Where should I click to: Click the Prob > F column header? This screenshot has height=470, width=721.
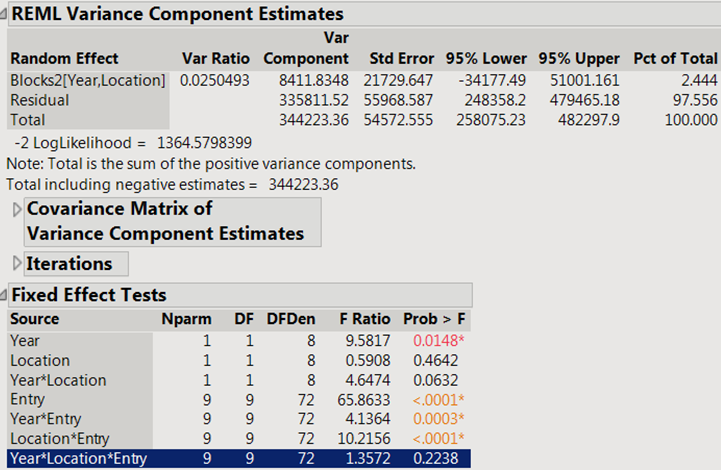pyautogui.click(x=433, y=319)
